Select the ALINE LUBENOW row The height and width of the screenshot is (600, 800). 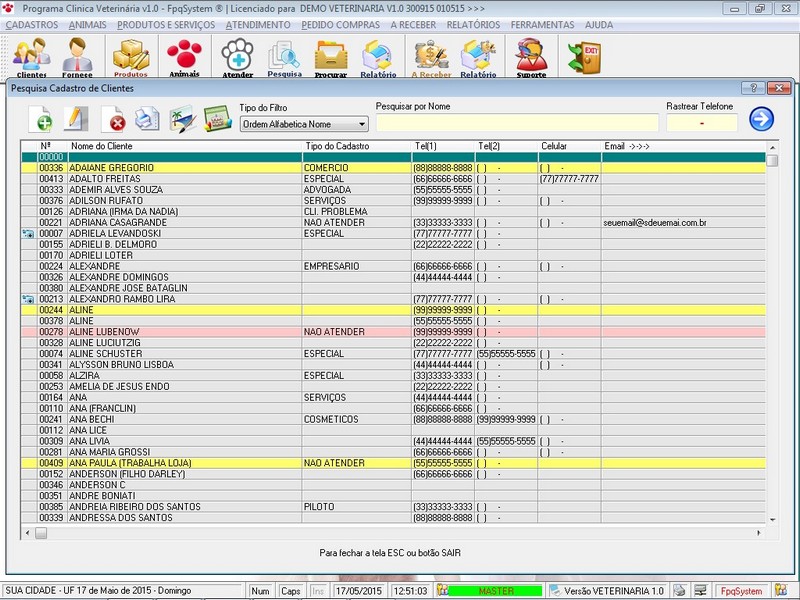click(393, 332)
